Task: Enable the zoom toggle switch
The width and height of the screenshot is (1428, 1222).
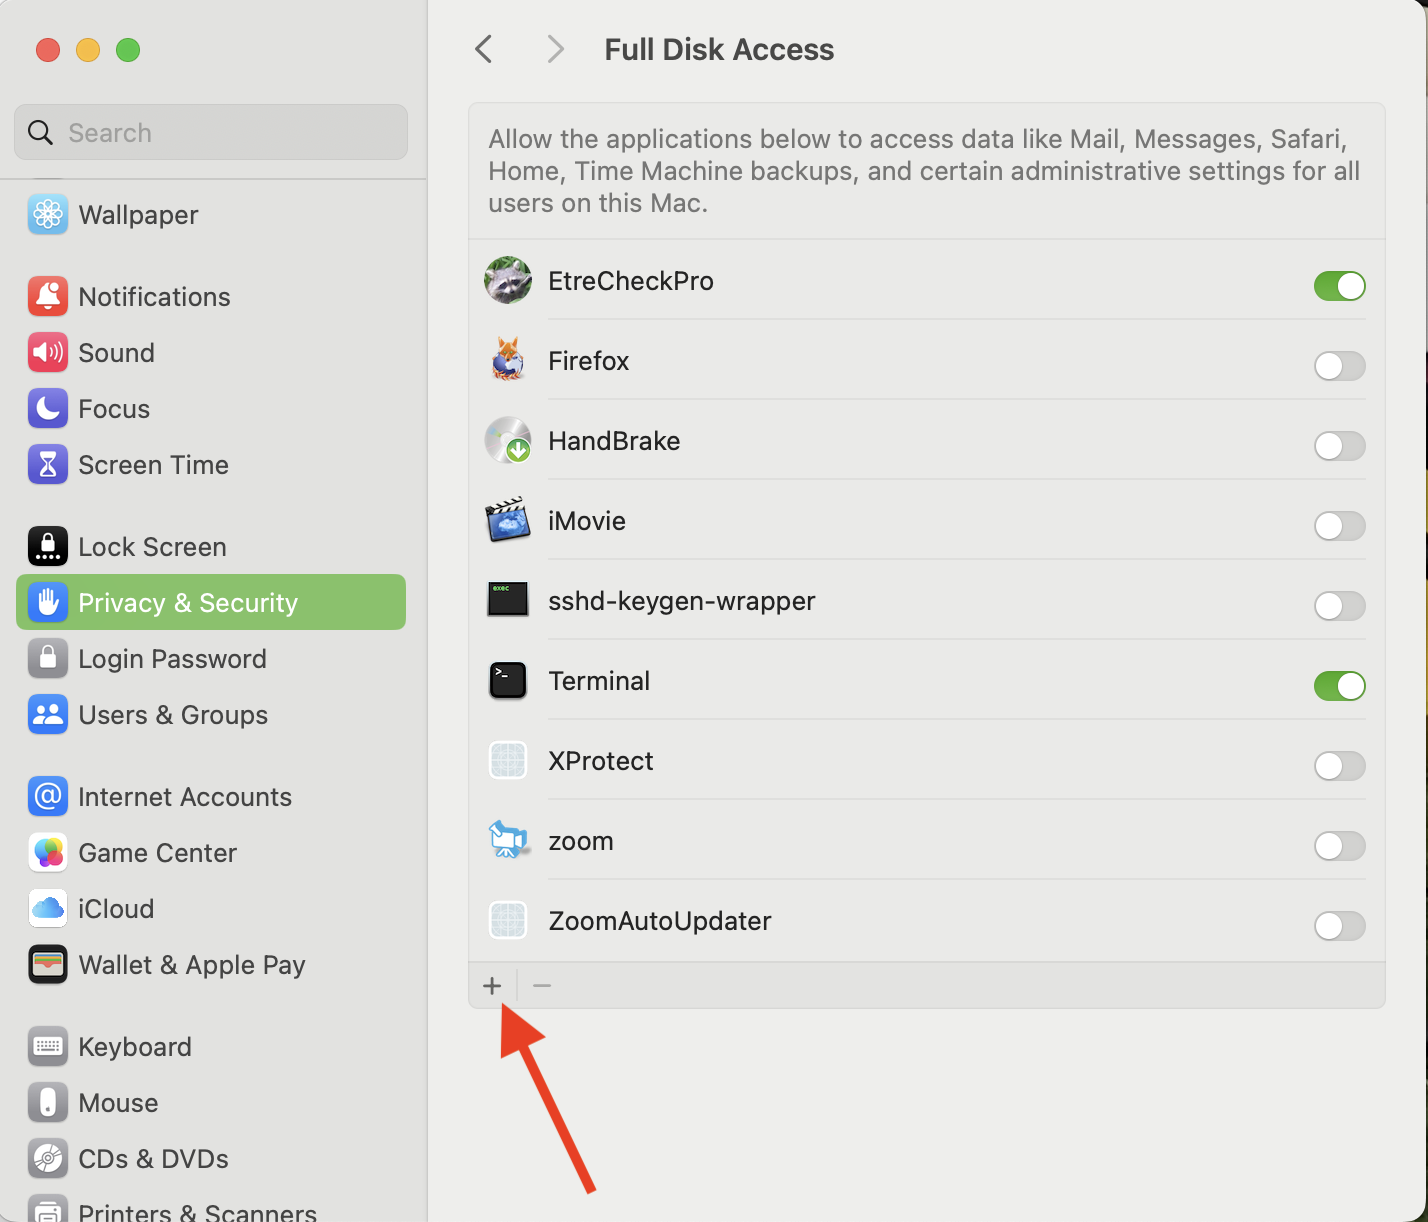Action: [x=1340, y=846]
